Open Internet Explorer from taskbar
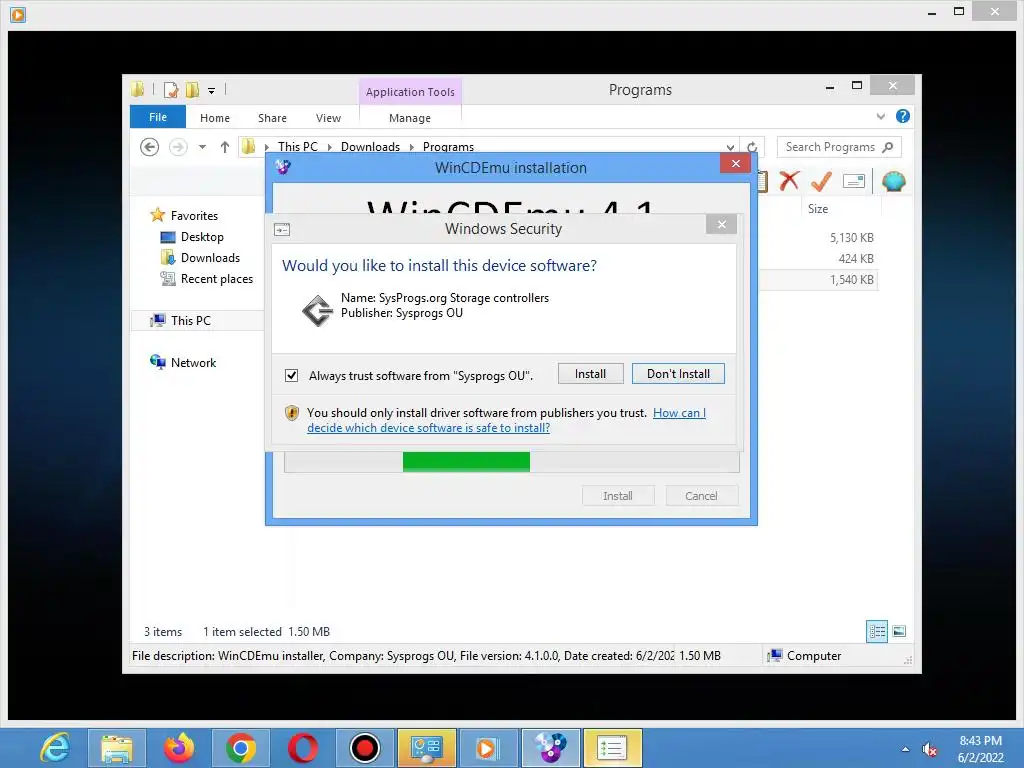The height and width of the screenshot is (768, 1024). click(55, 748)
